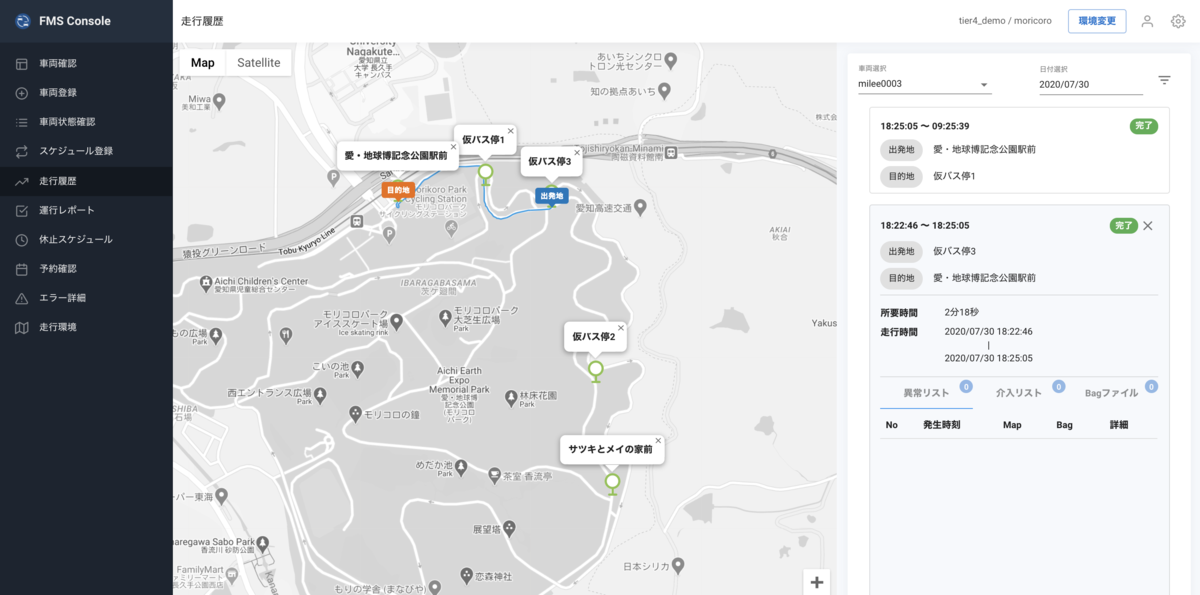Viewport: 1200px width, 595px height.
Task: Close the 愛・地球博記念公園駅前 info window
Action: (x=453, y=146)
